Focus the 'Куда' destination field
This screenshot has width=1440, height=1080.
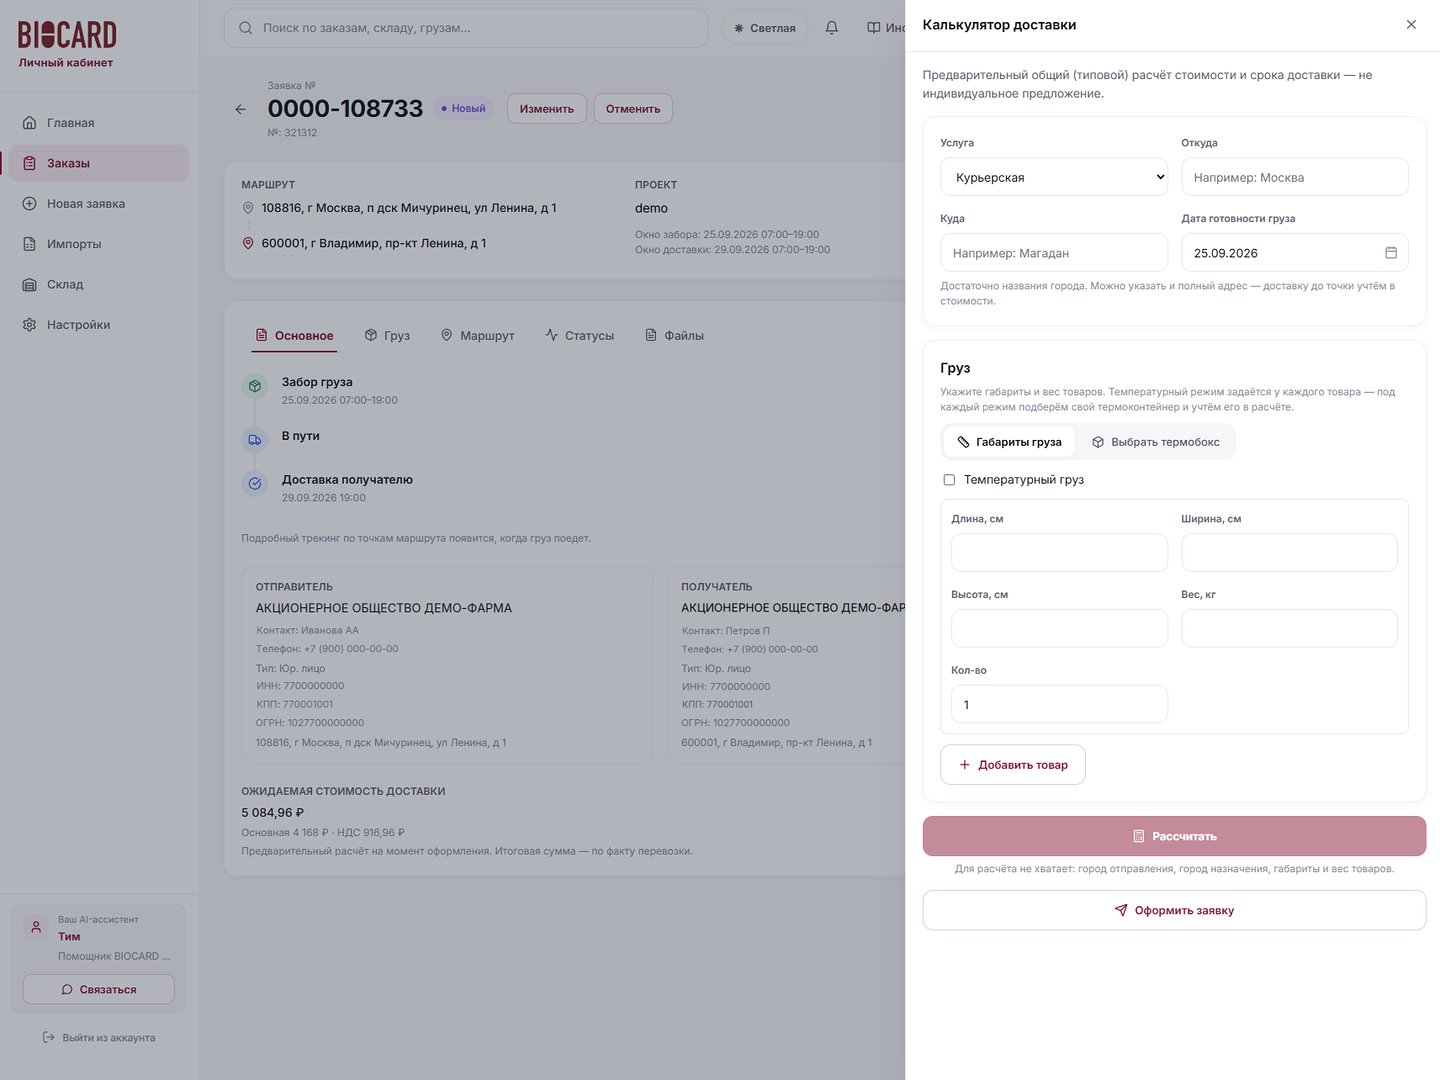coord(1054,253)
